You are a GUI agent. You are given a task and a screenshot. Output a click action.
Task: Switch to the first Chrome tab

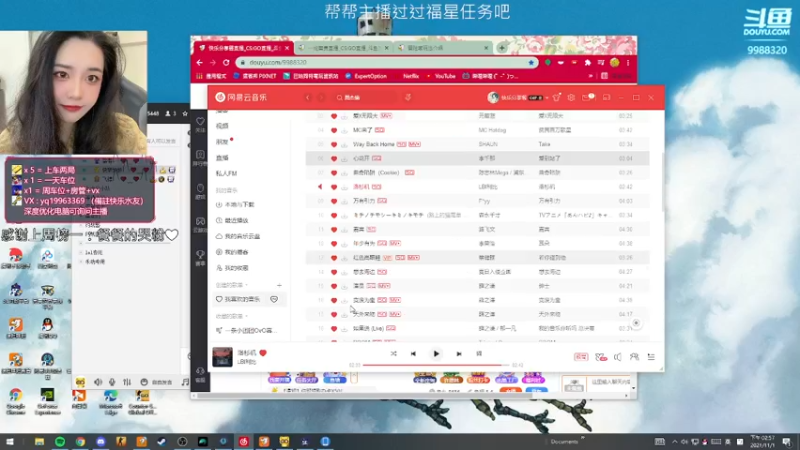click(242, 47)
